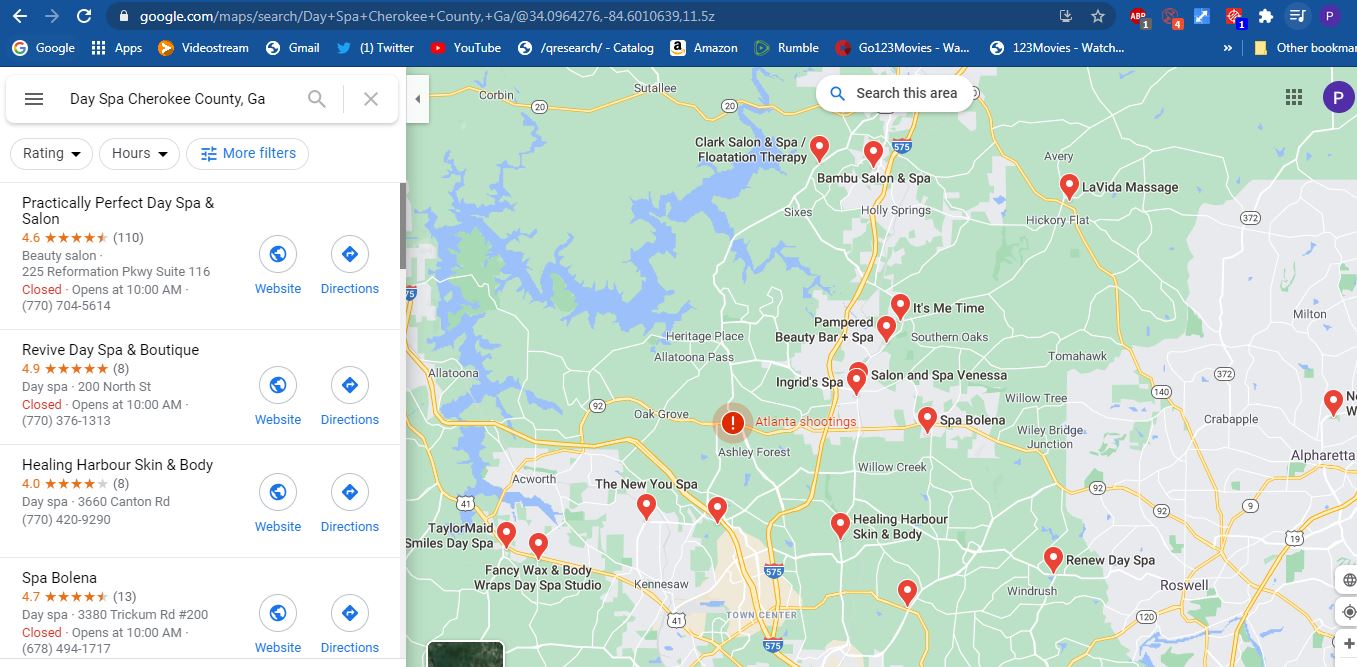Image resolution: width=1357 pixels, height=667 pixels.
Task: Open the Chrome profile avatar in toolbar
Action: tap(1329, 16)
